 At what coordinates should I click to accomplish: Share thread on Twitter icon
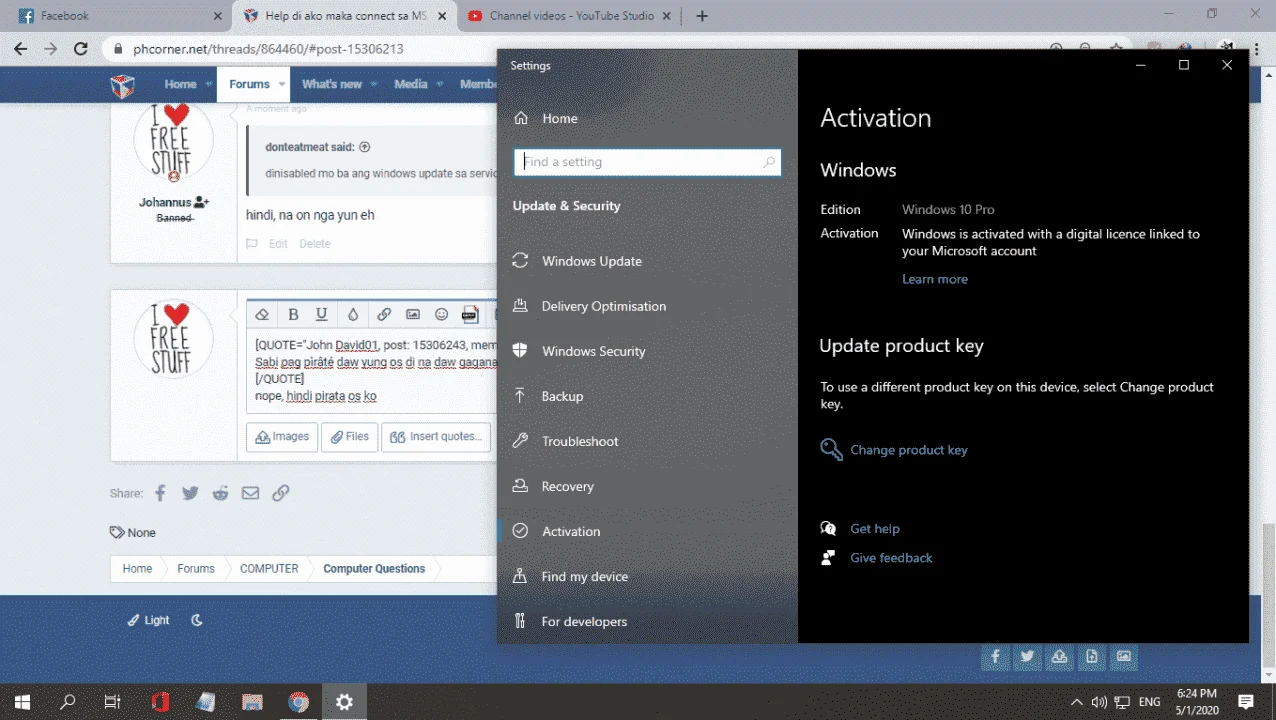[x=190, y=493]
